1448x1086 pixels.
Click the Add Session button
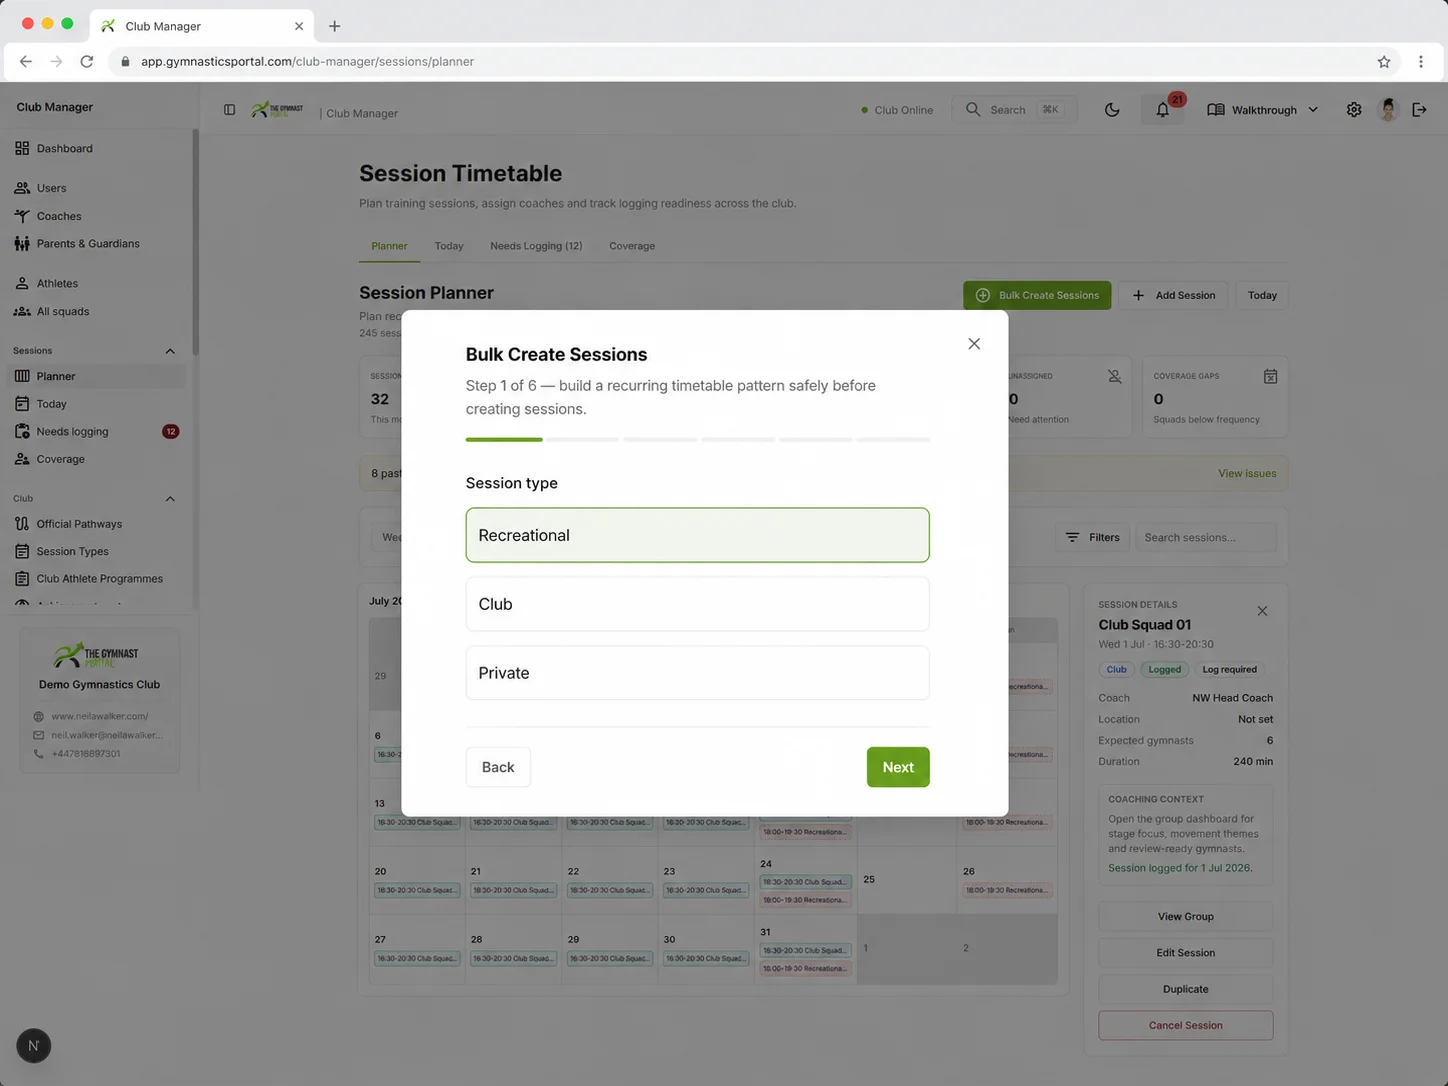click(x=1173, y=295)
